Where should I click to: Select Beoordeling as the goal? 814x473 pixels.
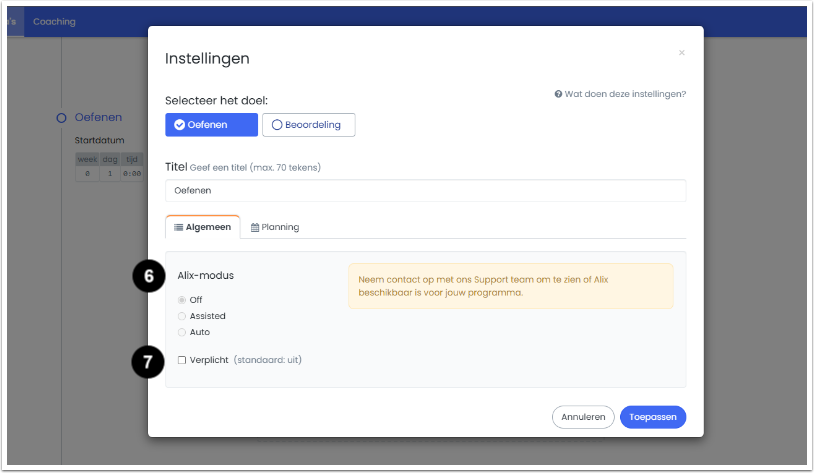[308, 125]
